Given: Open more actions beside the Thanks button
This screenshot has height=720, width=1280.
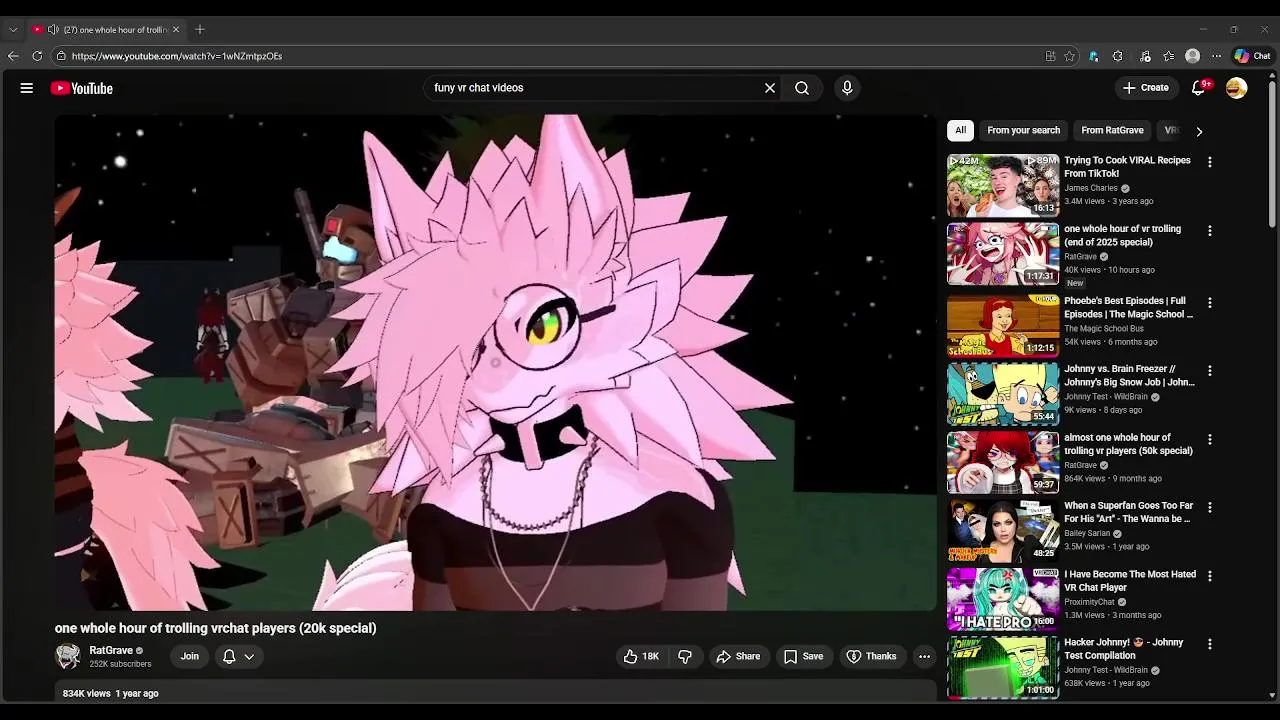Looking at the screenshot, I should click(x=925, y=656).
